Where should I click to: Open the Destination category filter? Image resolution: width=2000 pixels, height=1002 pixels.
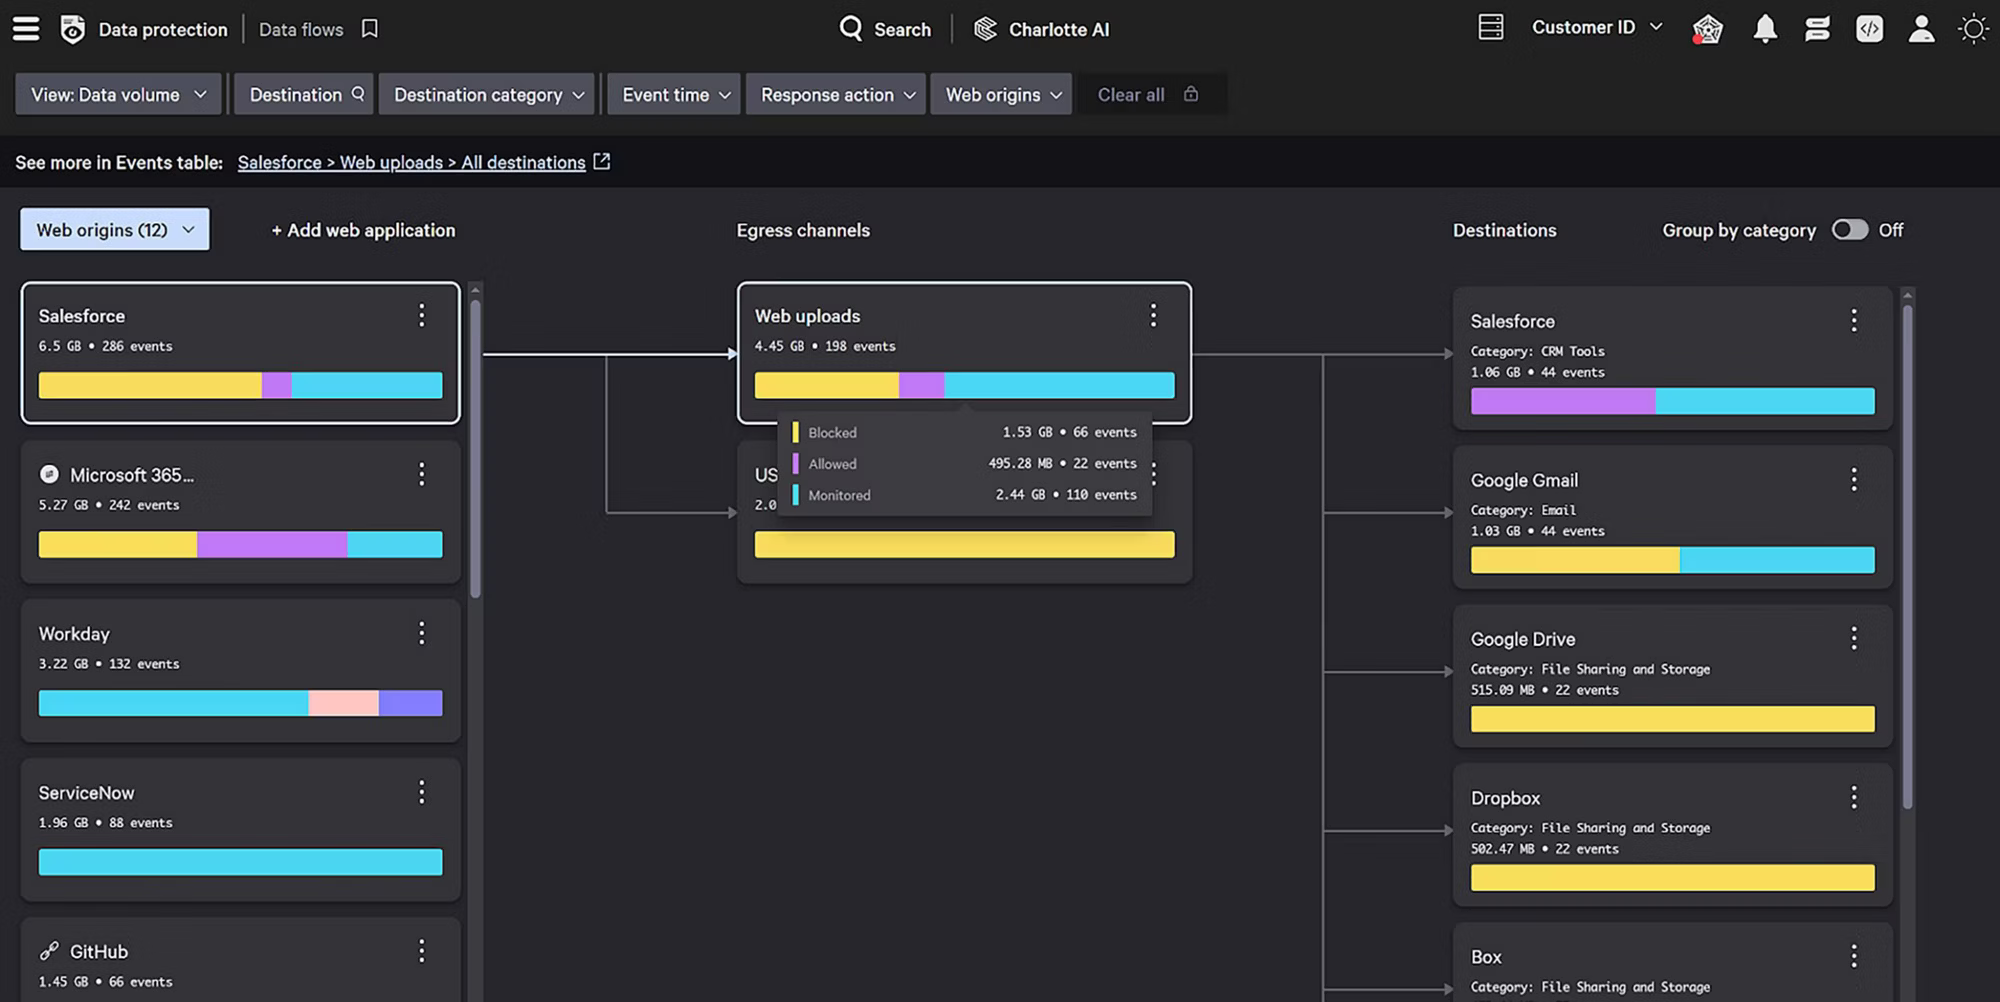coord(487,95)
